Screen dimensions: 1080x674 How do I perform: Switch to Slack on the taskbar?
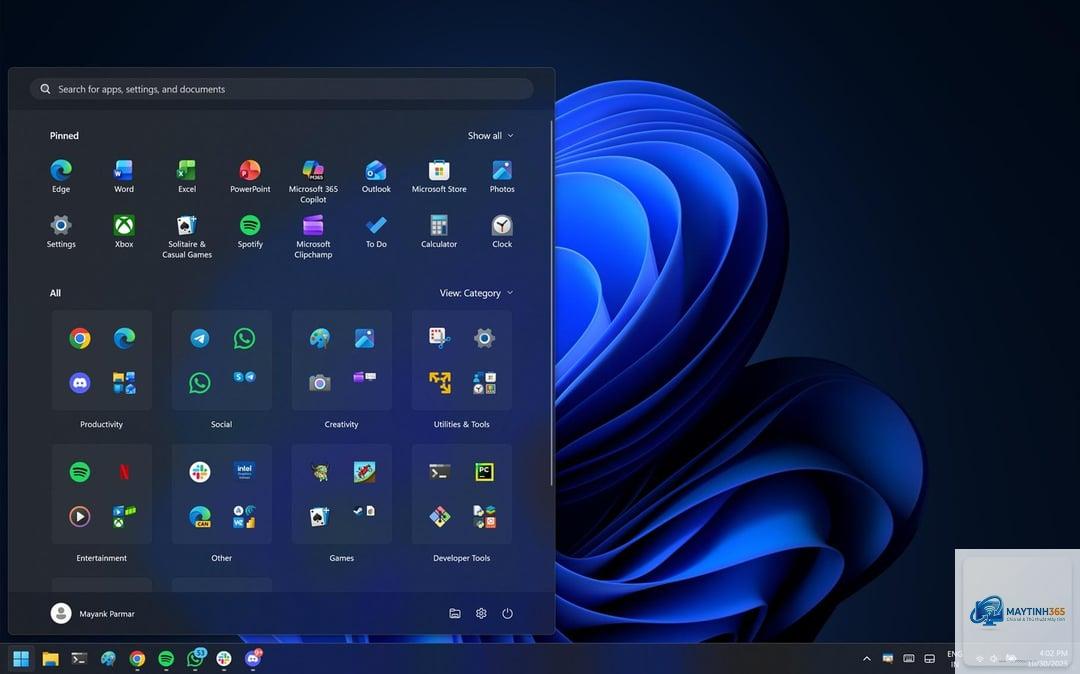click(x=224, y=659)
